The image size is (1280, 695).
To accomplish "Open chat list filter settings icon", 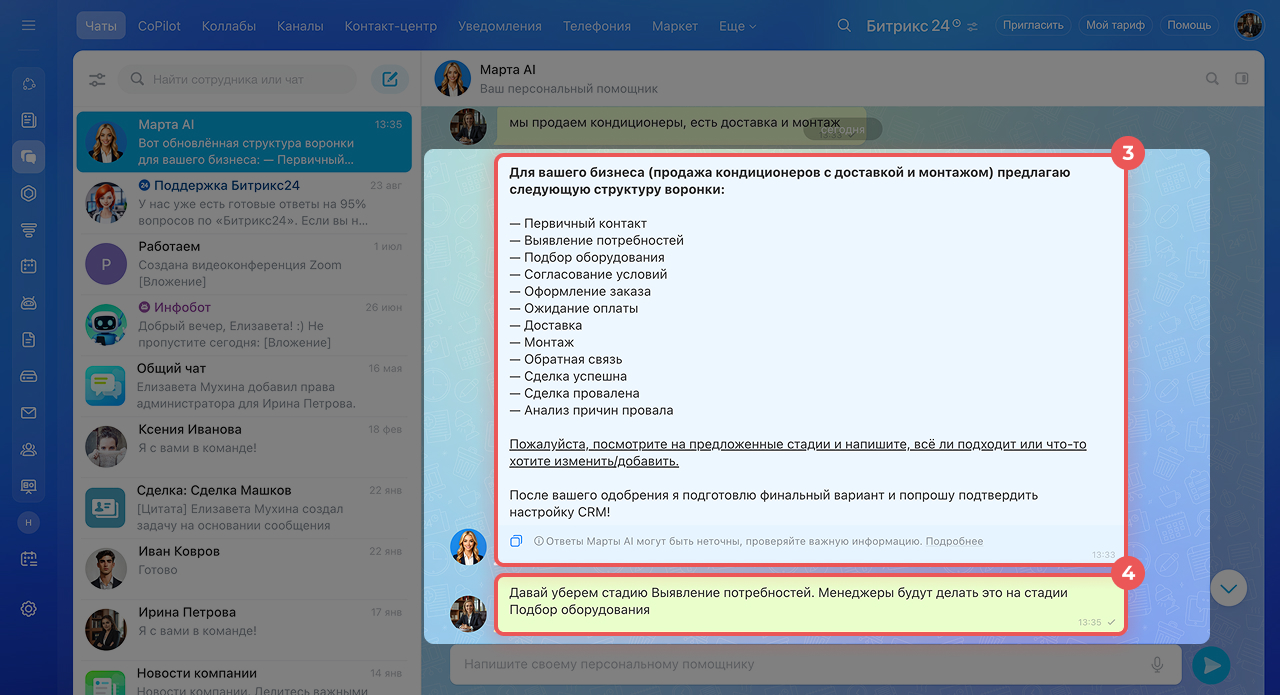I will pyautogui.click(x=97, y=80).
